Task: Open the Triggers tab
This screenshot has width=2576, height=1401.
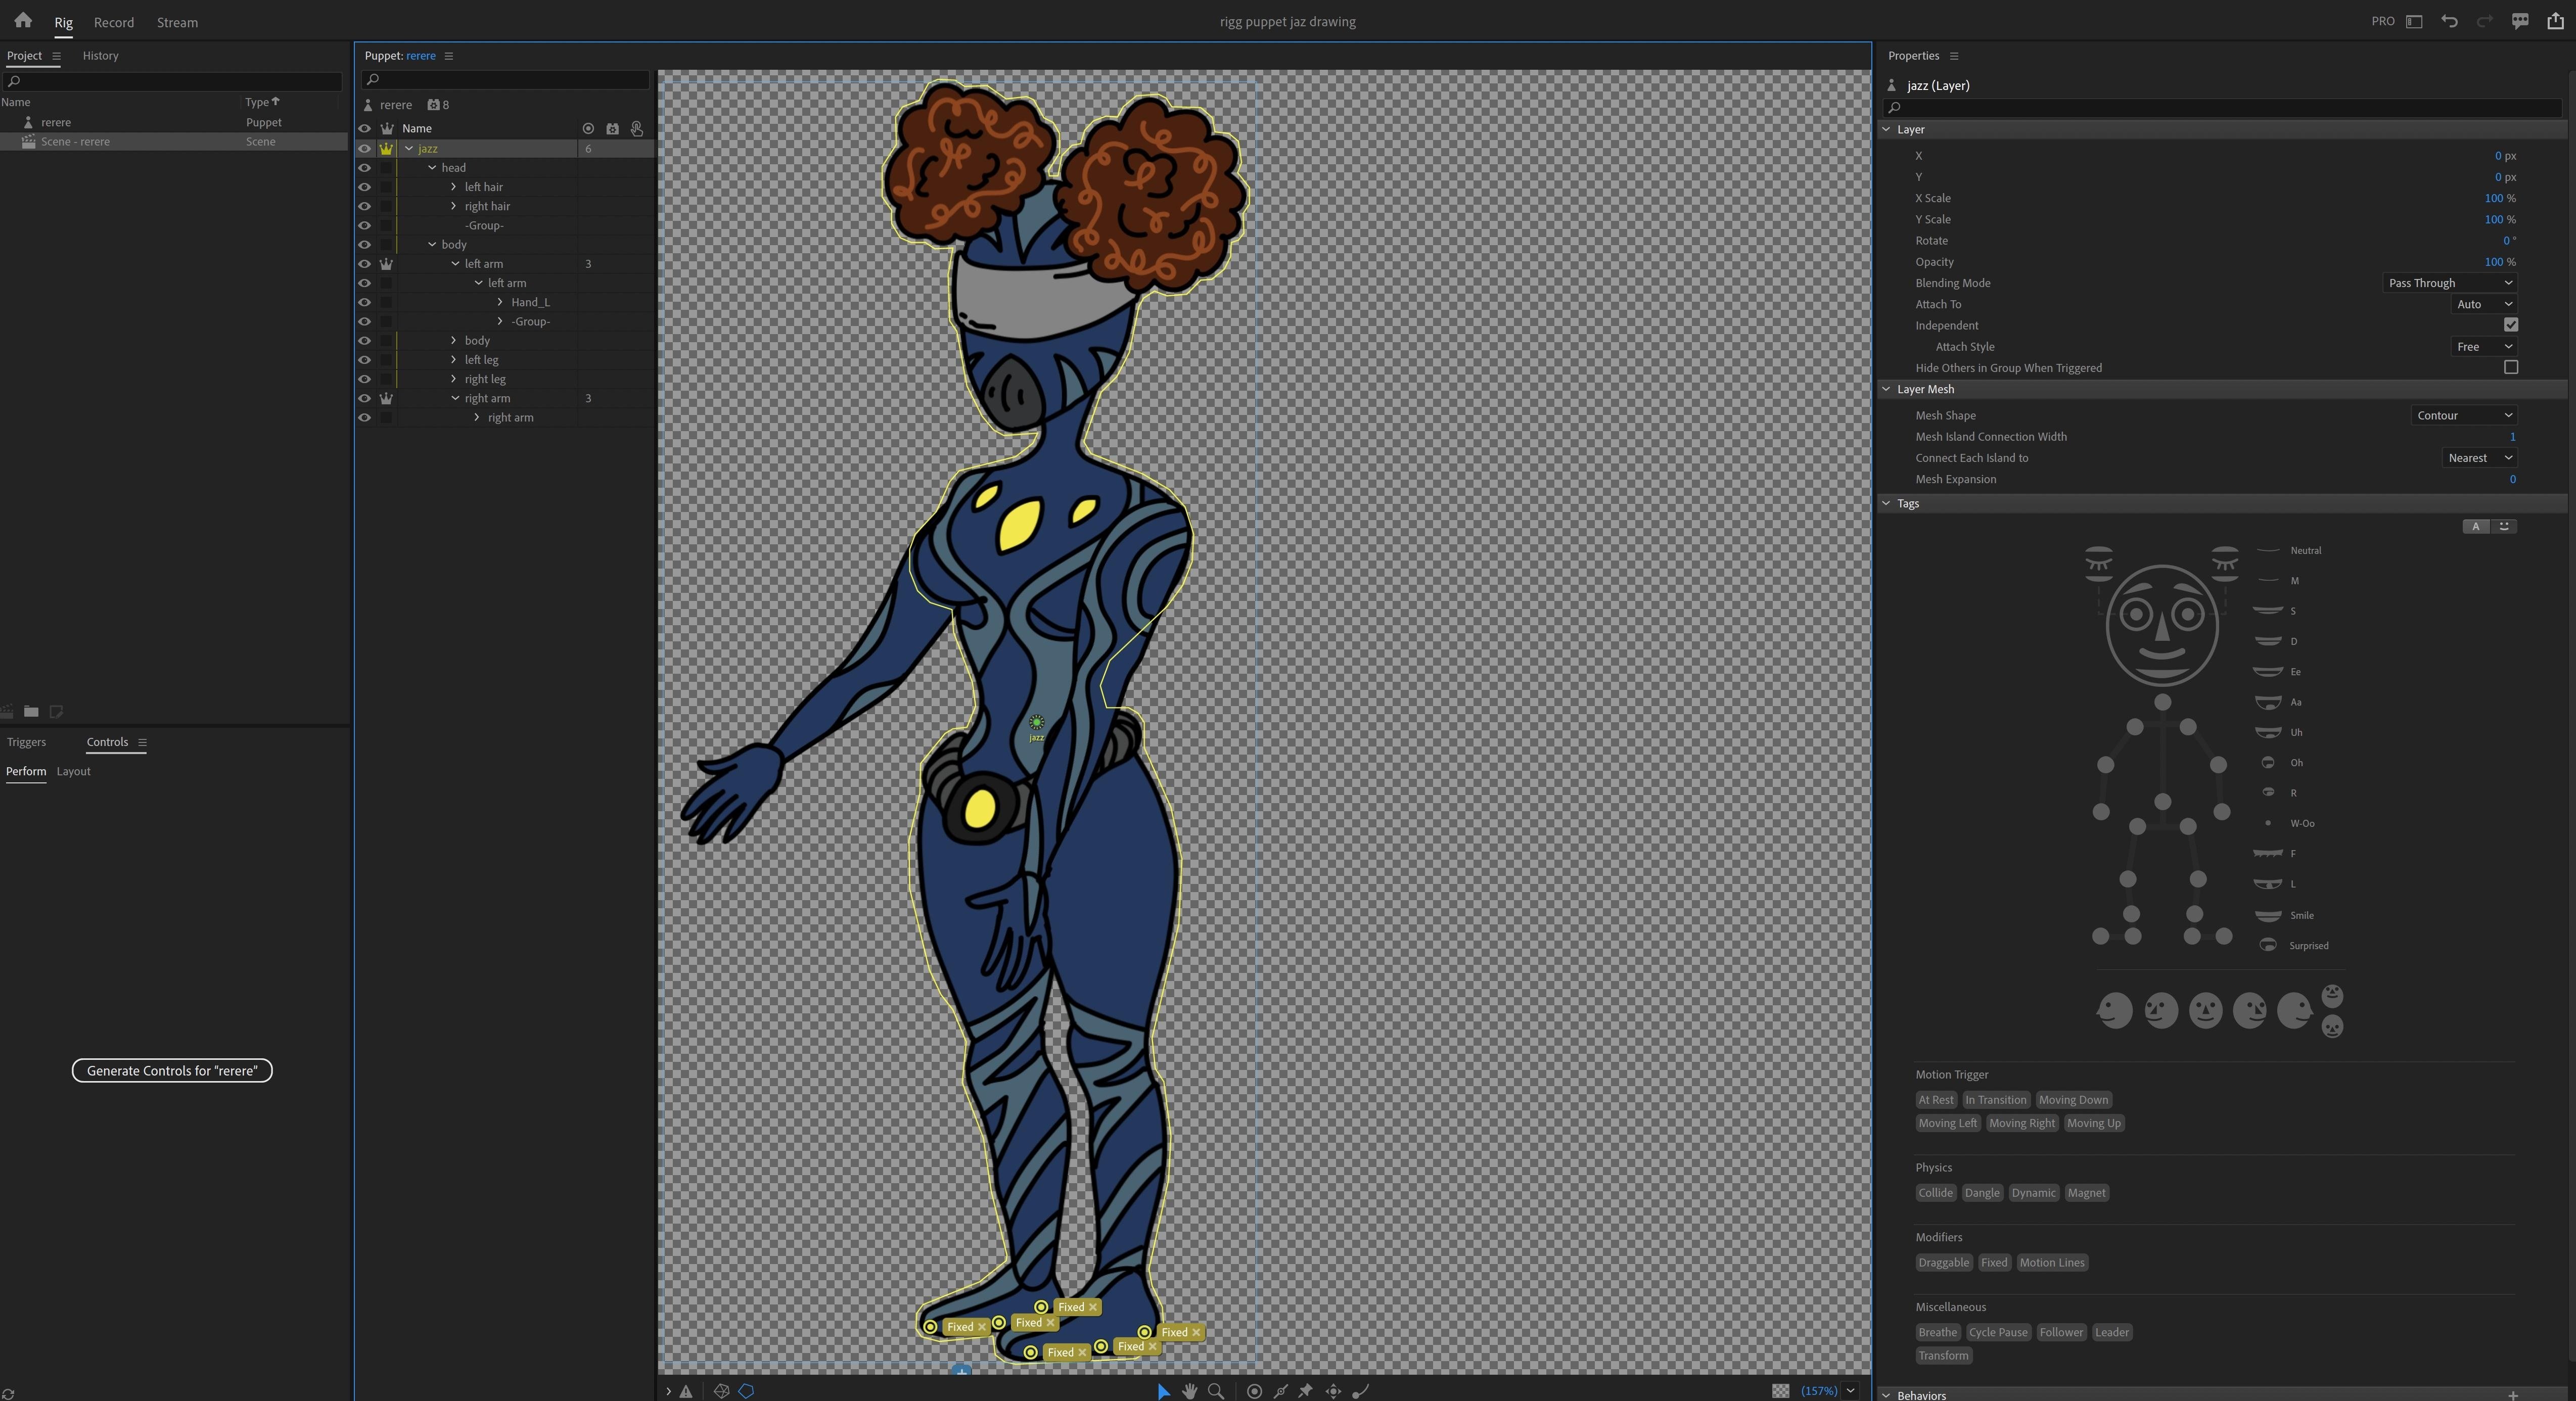Action: [26, 742]
